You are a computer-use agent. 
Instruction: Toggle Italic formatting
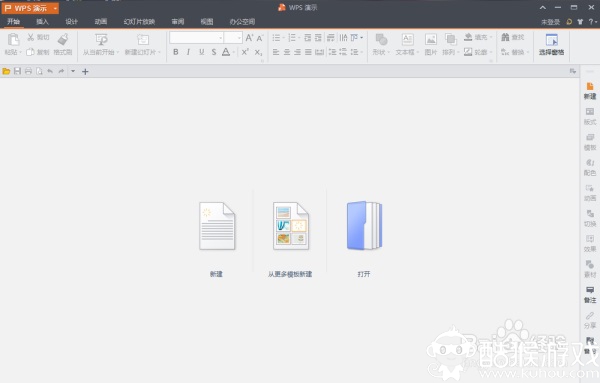pos(188,52)
